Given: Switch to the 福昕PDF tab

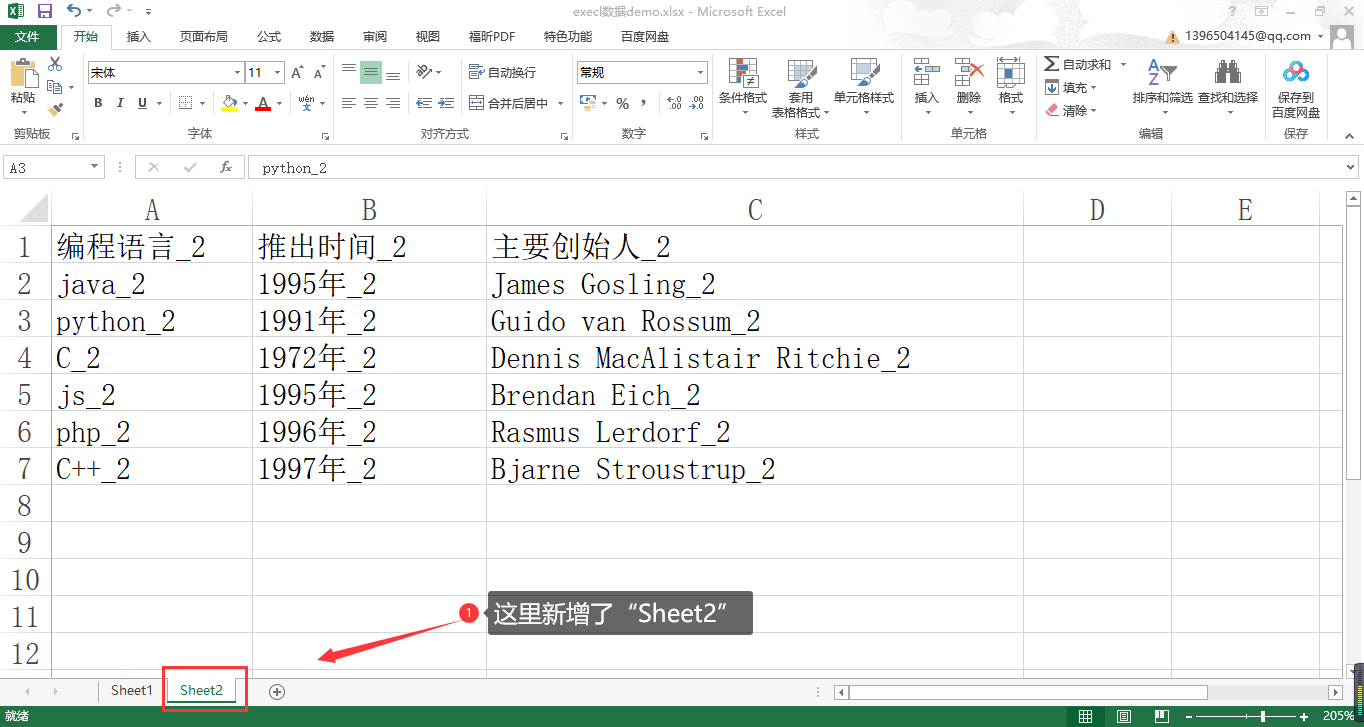Looking at the screenshot, I should [x=492, y=37].
